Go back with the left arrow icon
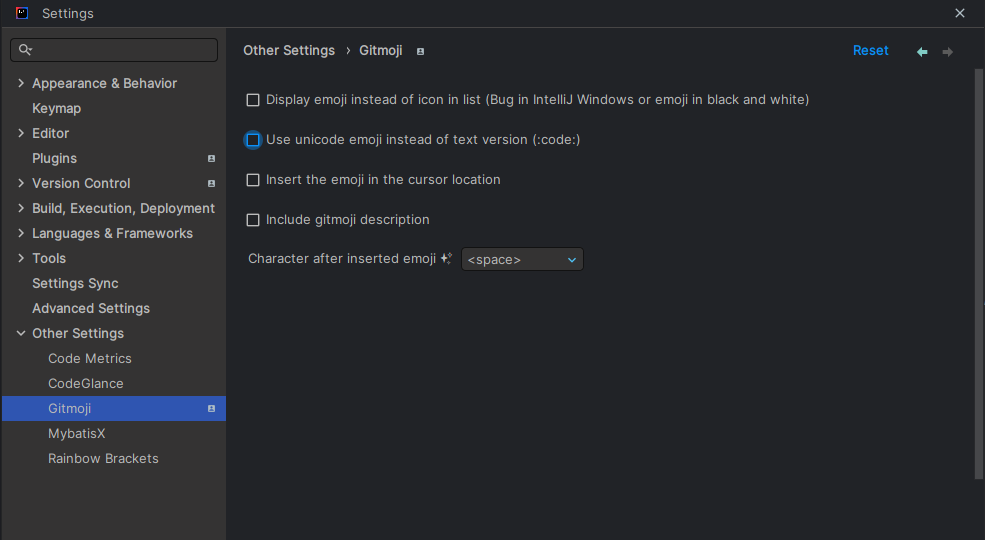 pos(922,52)
